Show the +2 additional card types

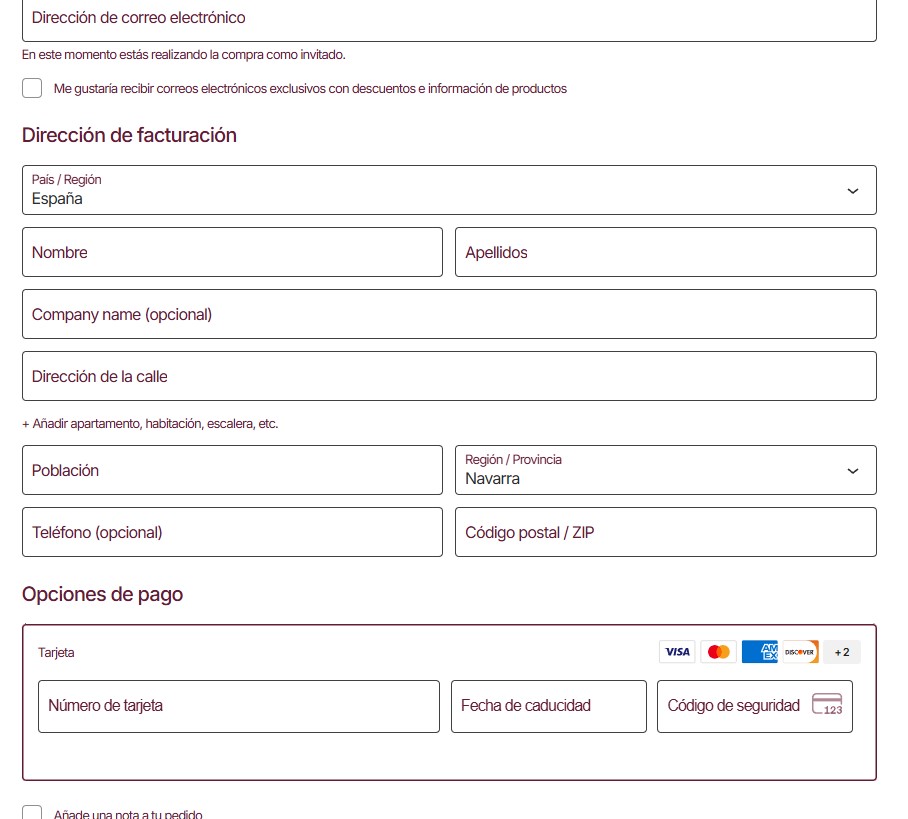click(x=842, y=652)
